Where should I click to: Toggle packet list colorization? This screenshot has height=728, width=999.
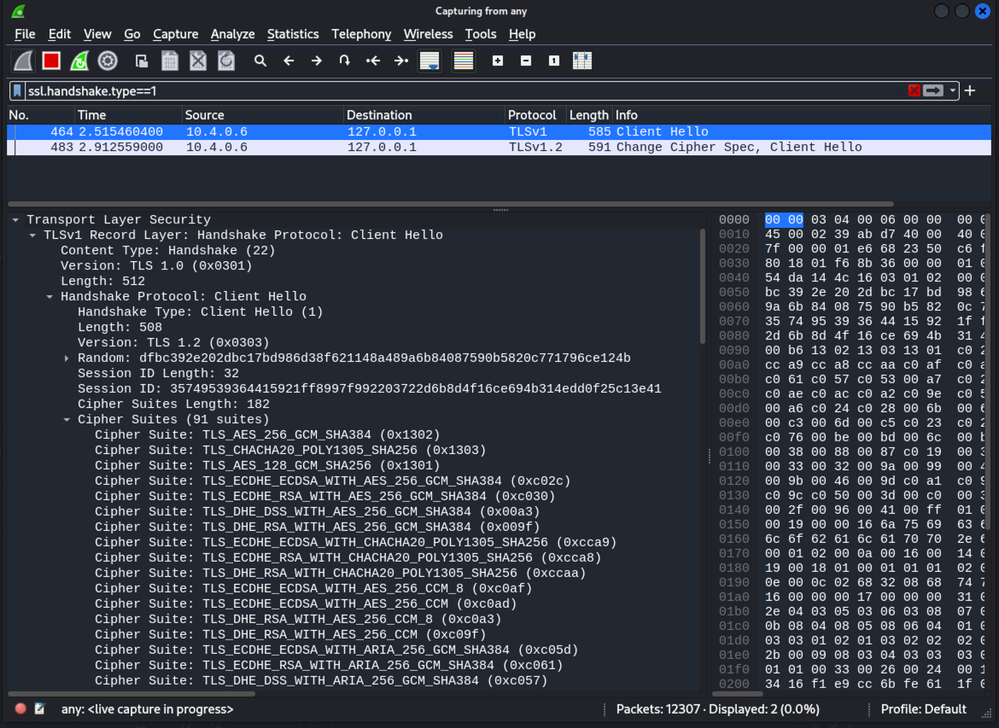463,61
